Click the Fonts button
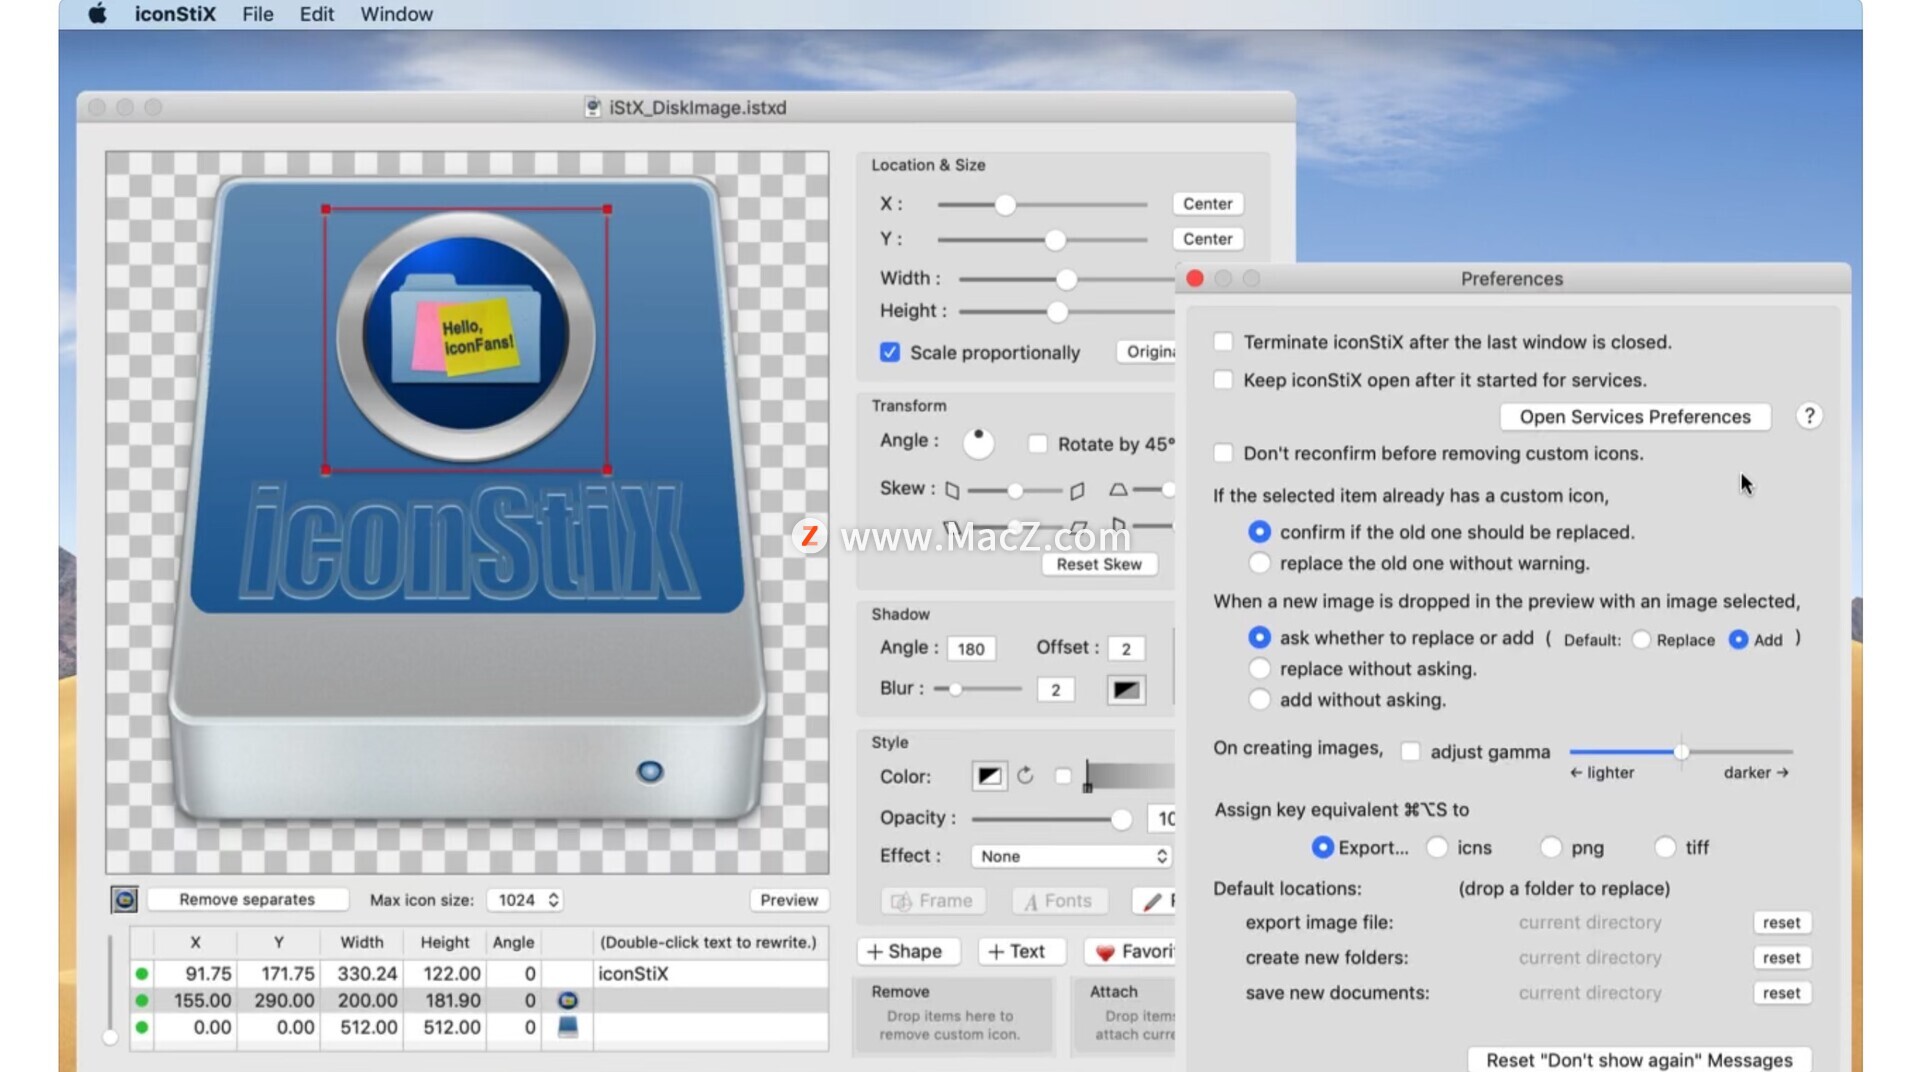Screen dimensions: 1920x1072 point(1059,901)
